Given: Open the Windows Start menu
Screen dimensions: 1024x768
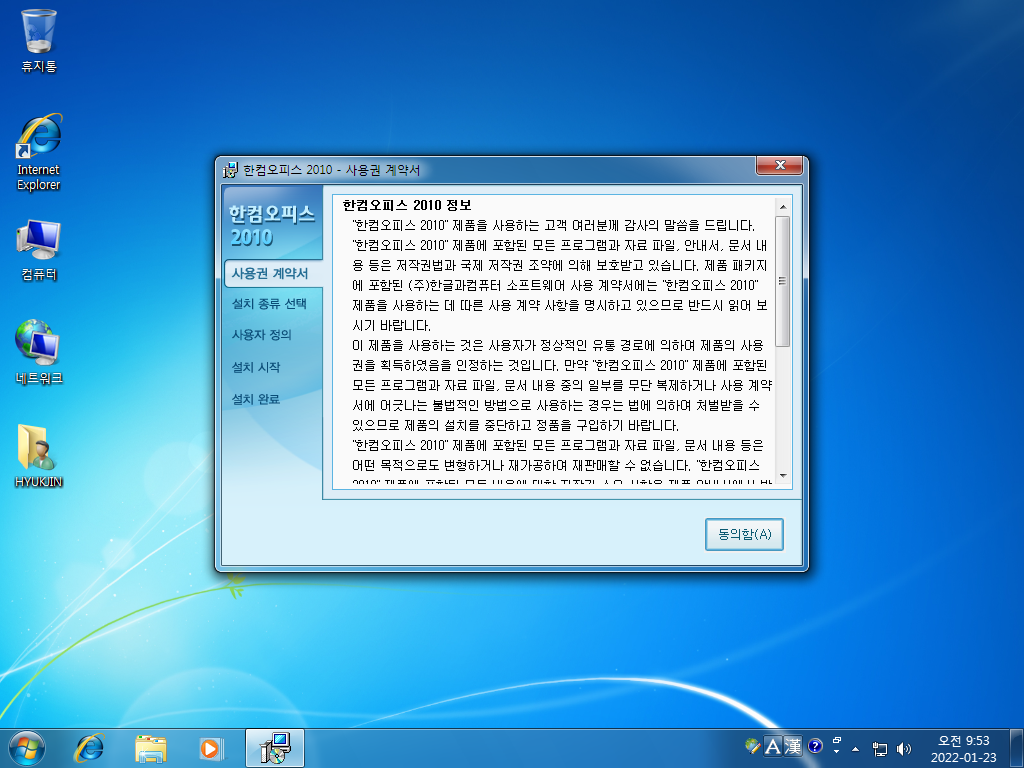Looking at the screenshot, I should point(27,748).
